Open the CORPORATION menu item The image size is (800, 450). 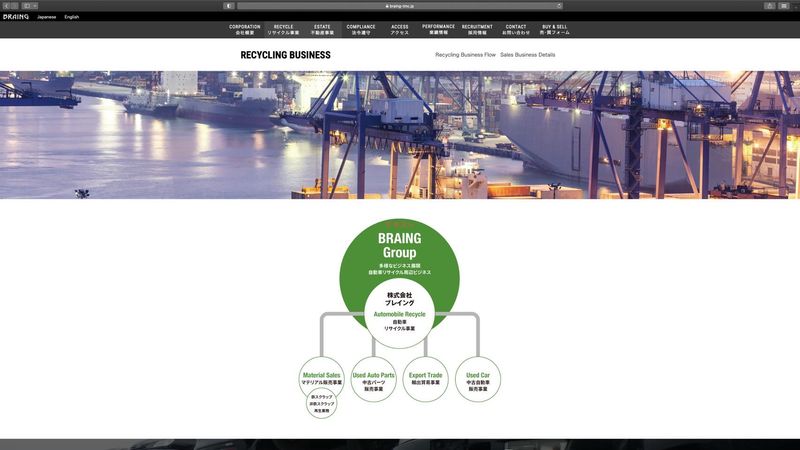click(245, 30)
